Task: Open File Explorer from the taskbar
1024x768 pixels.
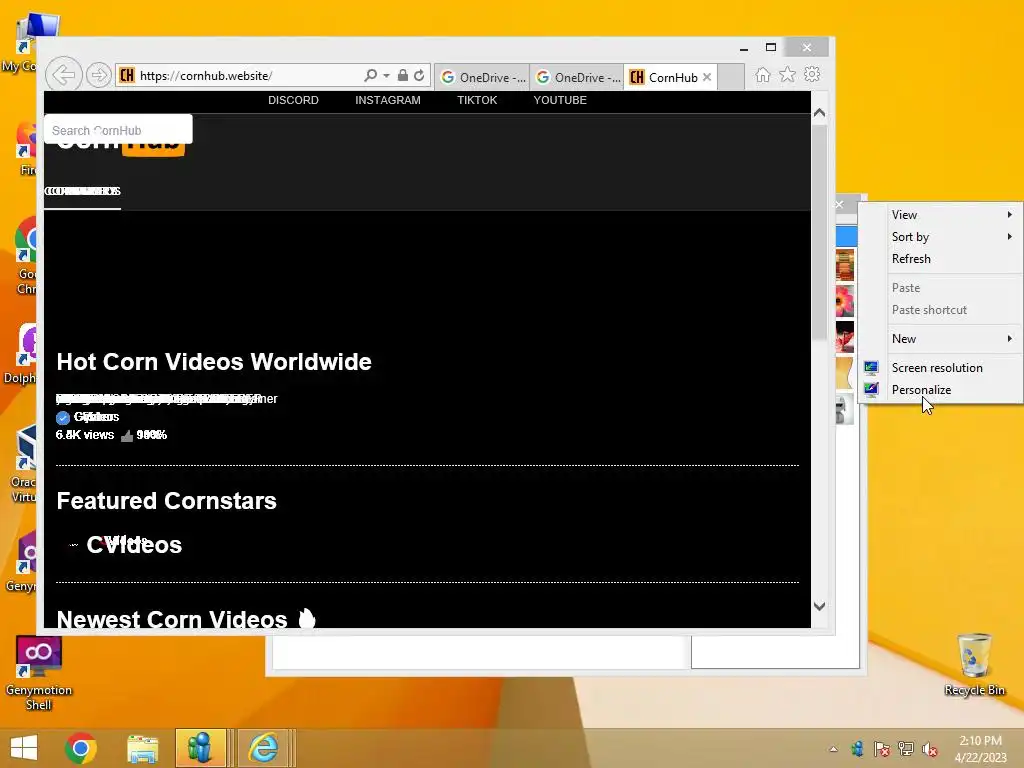Action: pyautogui.click(x=142, y=748)
